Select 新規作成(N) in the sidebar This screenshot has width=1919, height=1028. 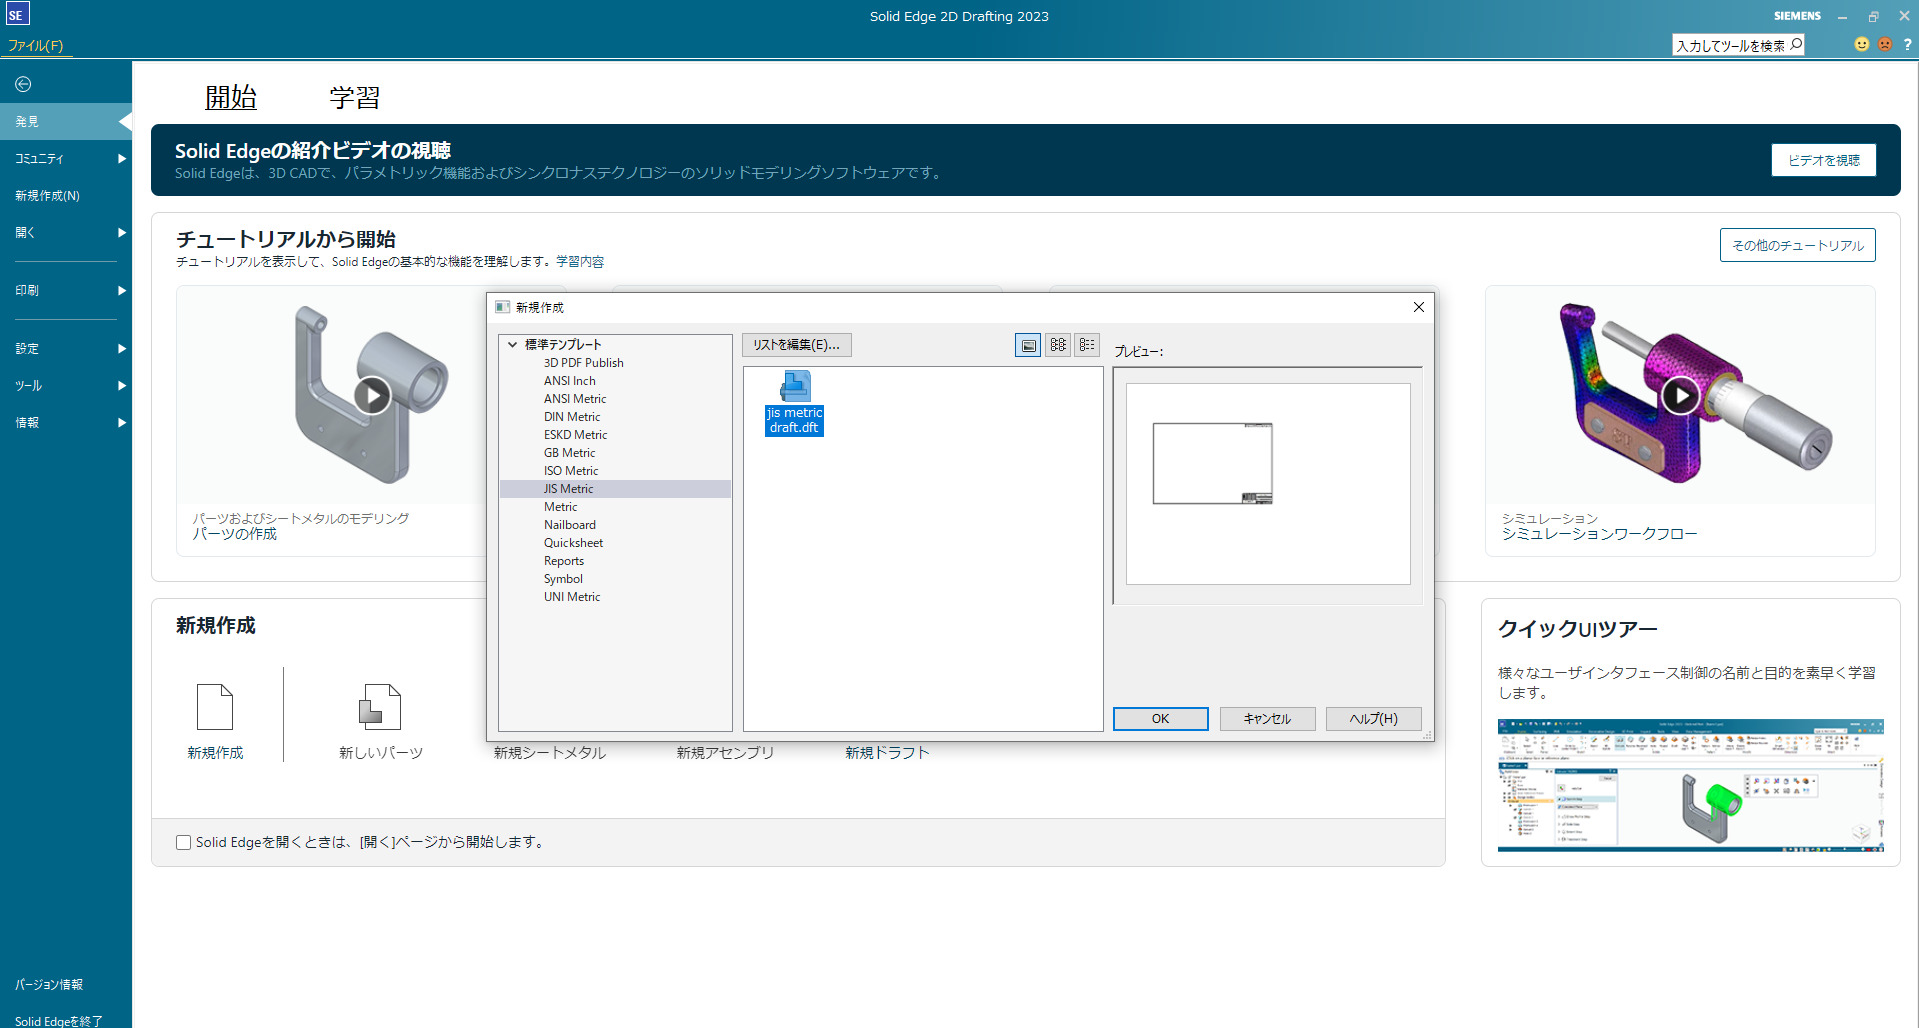pos(66,195)
